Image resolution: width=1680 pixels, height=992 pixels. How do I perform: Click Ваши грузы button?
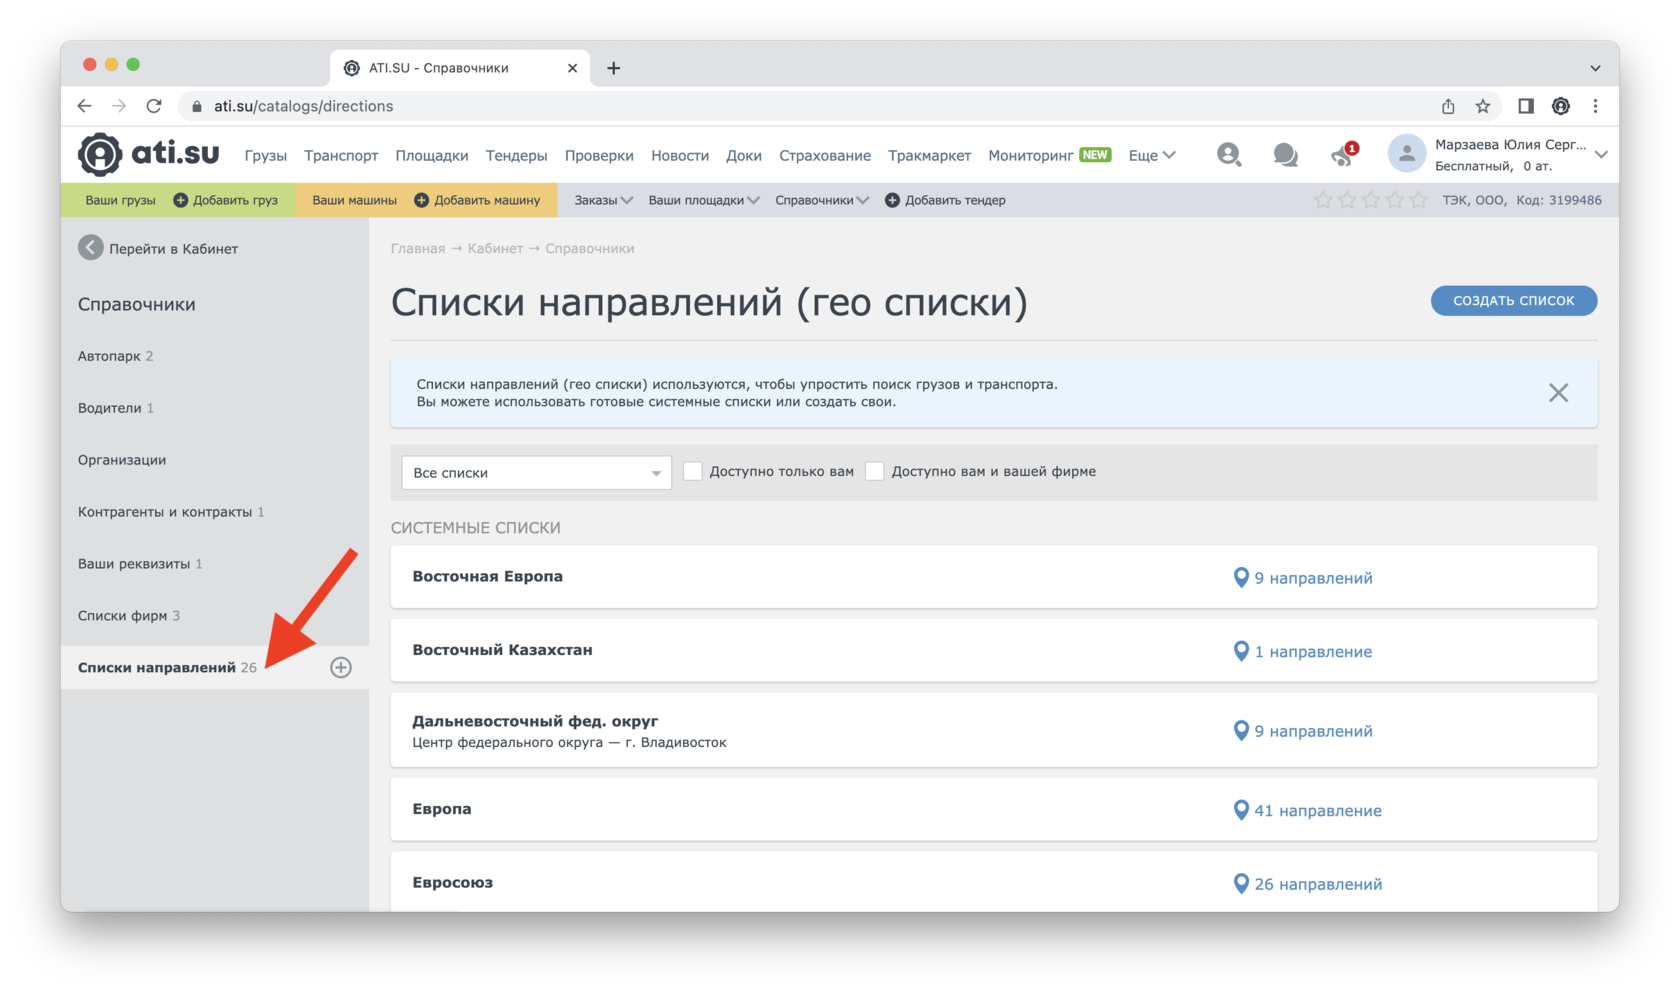point(120,200)
